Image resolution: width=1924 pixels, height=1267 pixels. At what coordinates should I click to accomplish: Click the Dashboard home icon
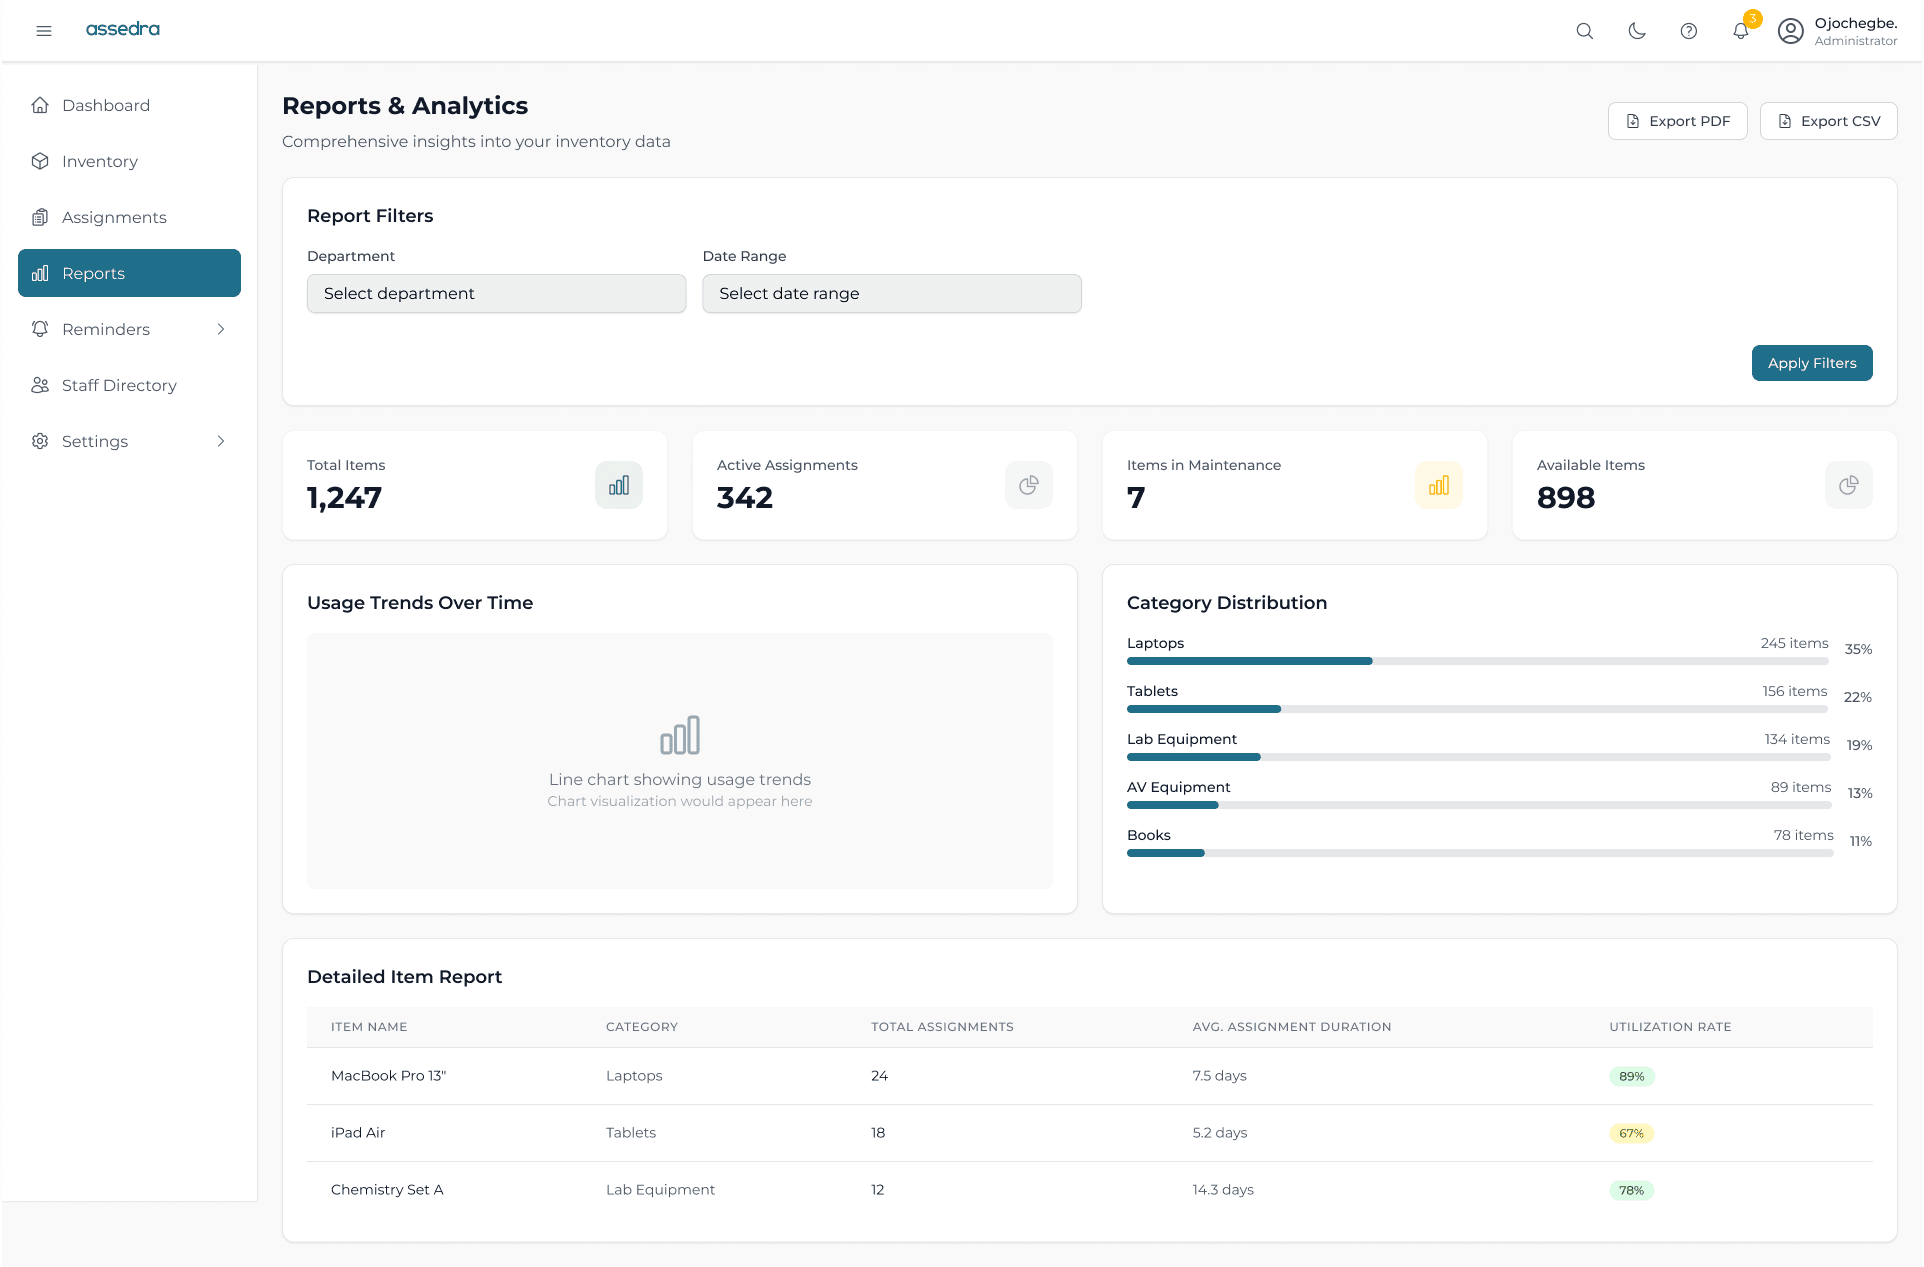point(40,105)
